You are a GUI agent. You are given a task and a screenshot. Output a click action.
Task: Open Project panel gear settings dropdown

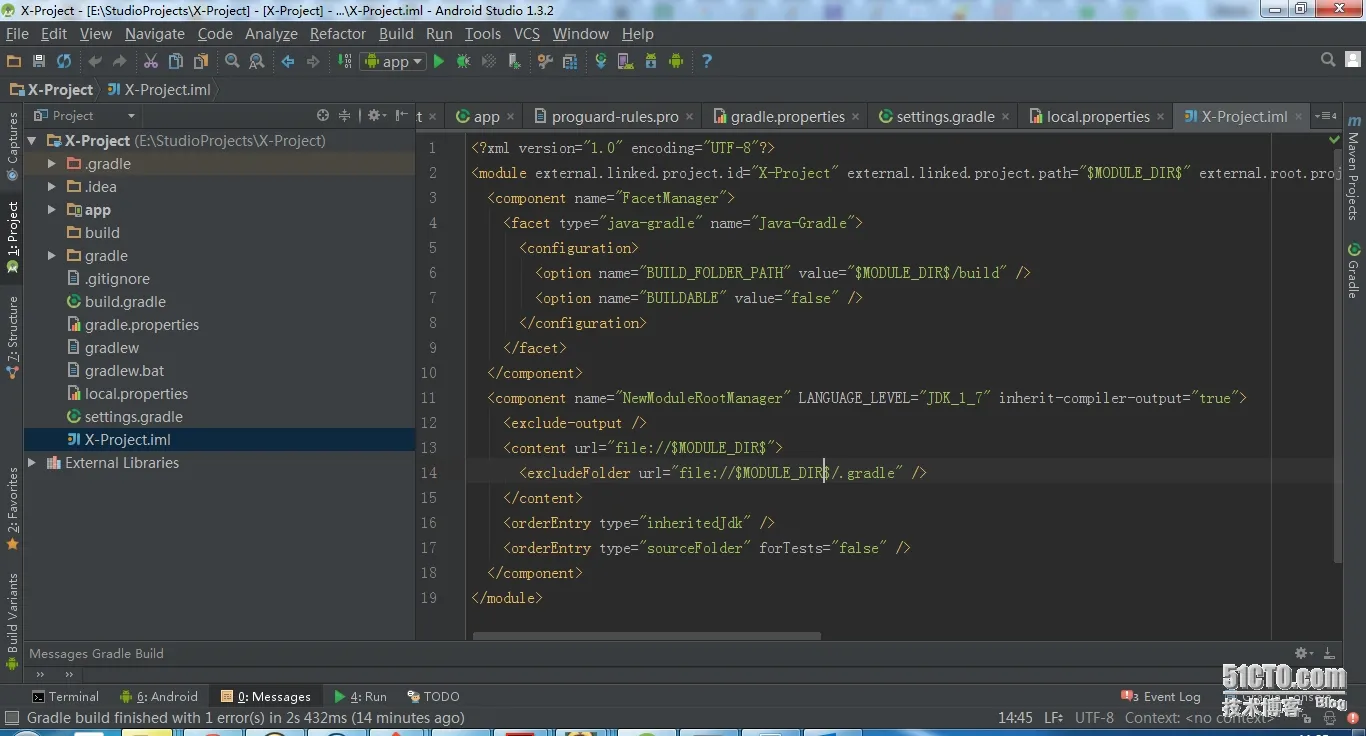click(377, 116)
